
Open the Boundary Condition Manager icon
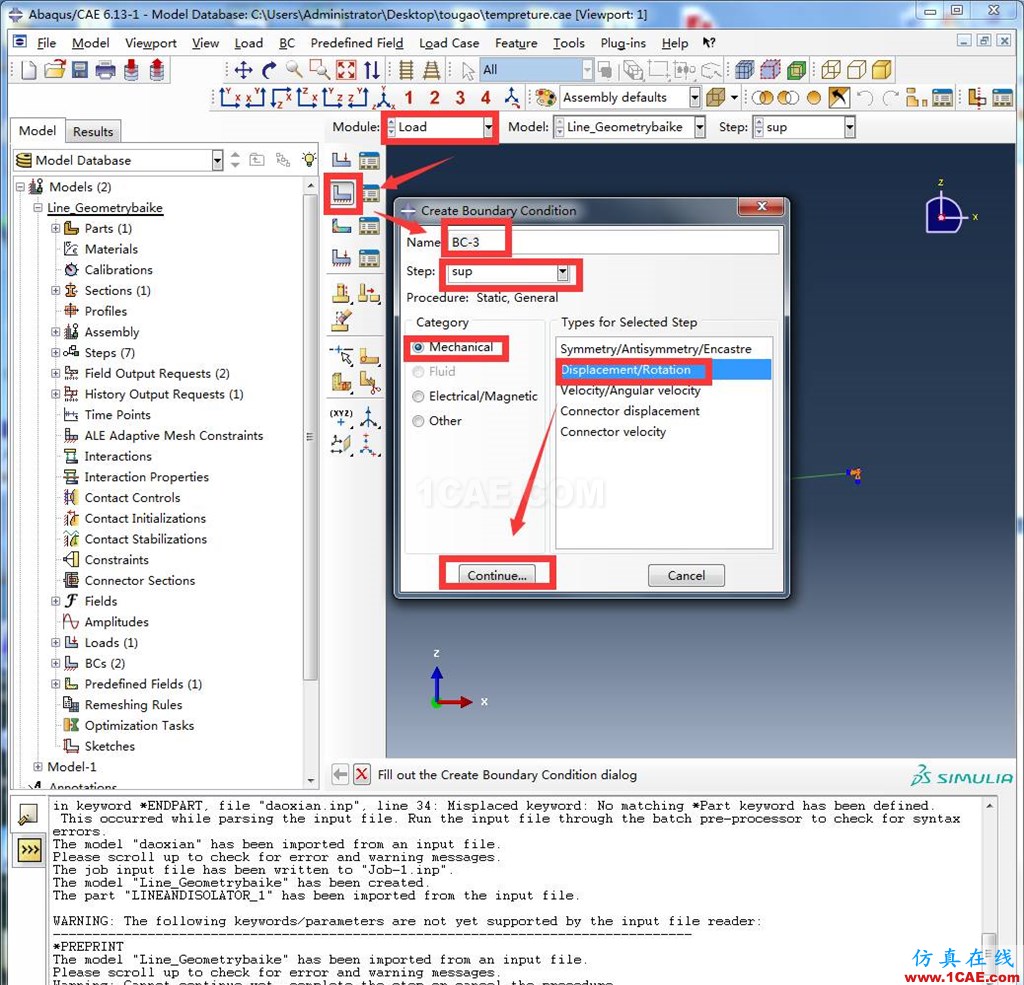[370, 194]
